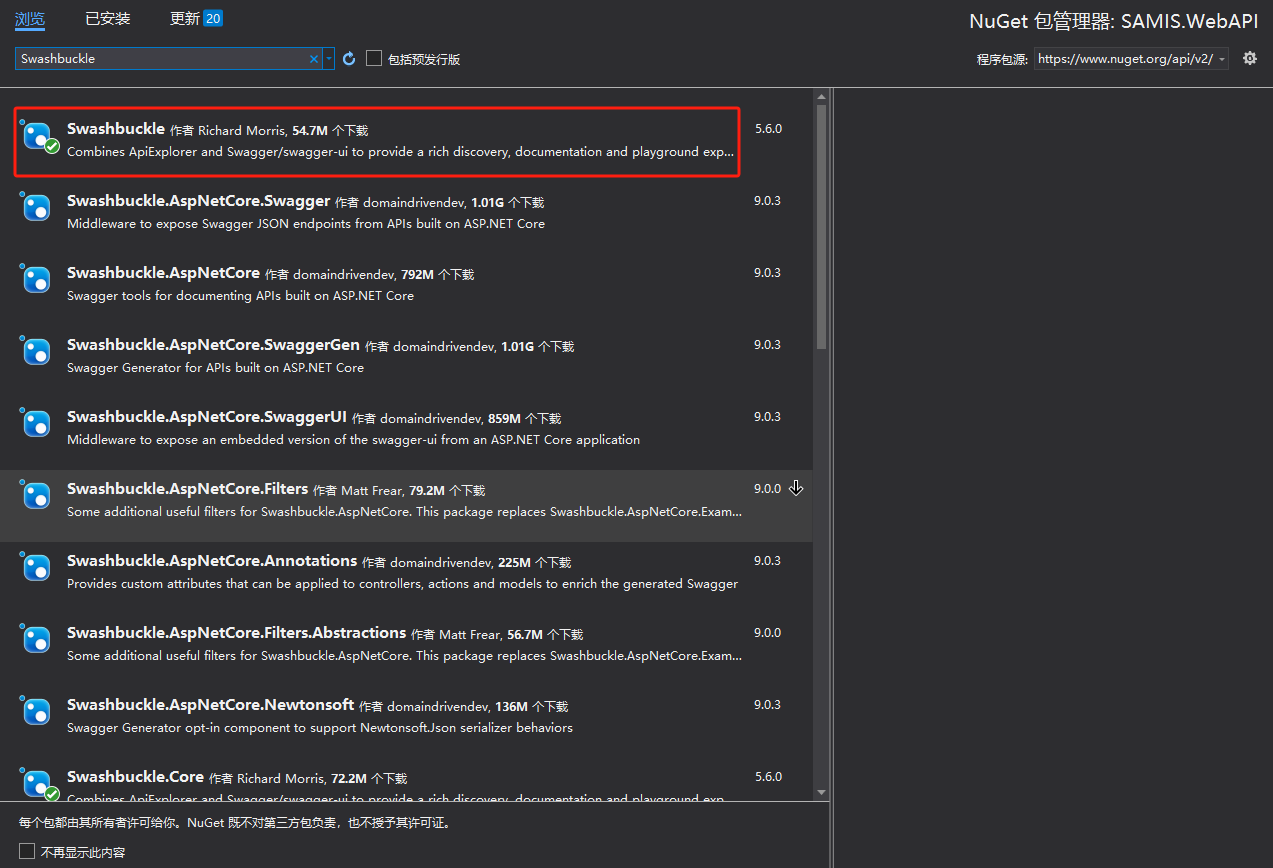The height and width of the screenshot is (868, 1273).
Task: Click the Swashbuckle.AspNetCore.Newtonsoft package icon
Action: coord(37,712)
